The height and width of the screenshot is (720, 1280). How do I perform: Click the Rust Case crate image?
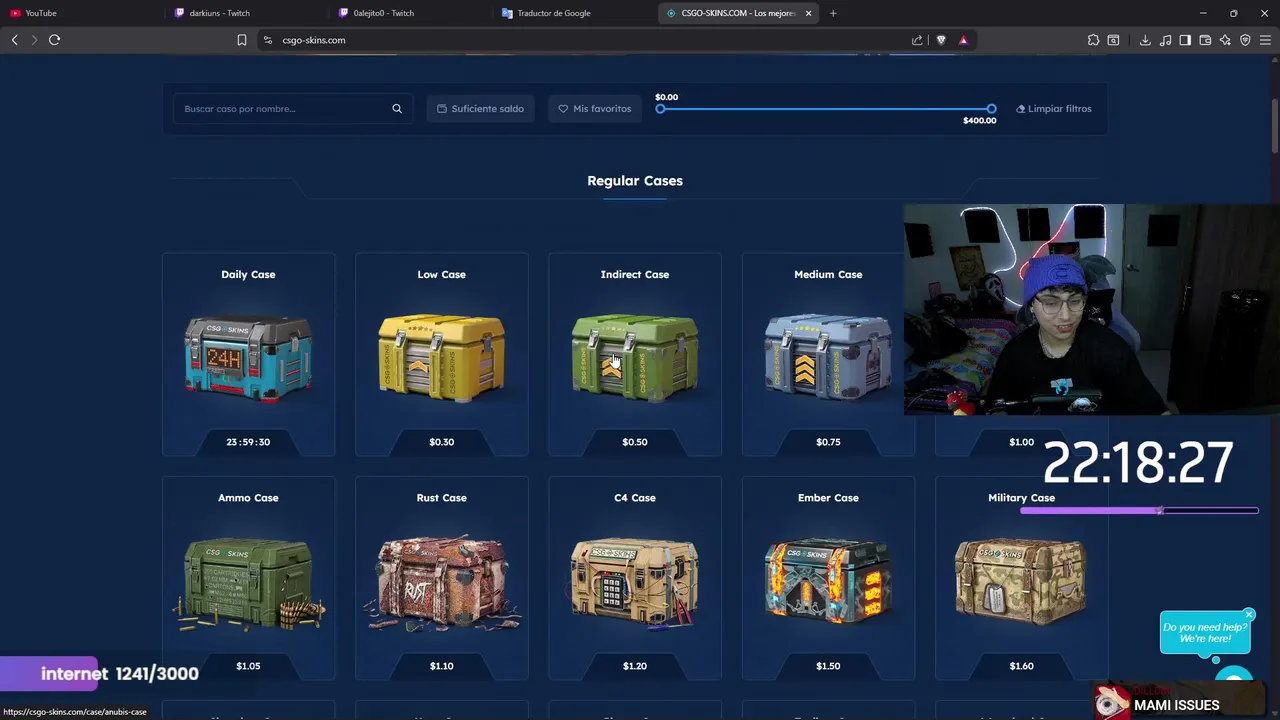coord(441,584)
